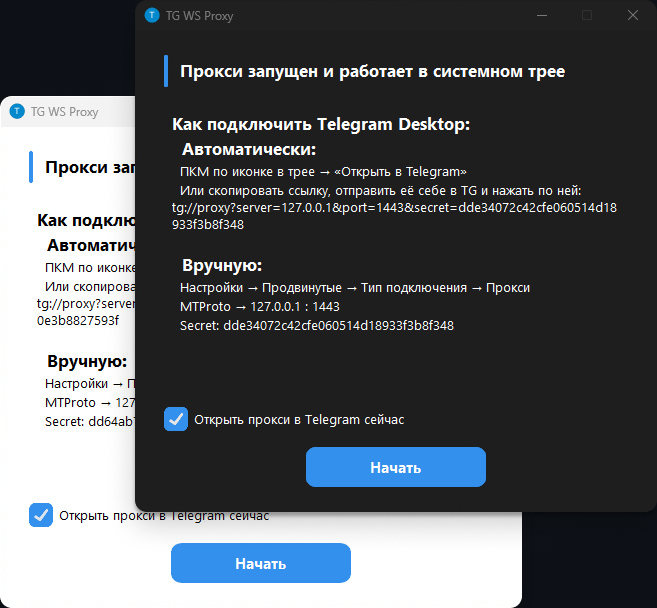Image resolution: width=657 pixels, height=608 pixels.
Task: Click the 'Вручную:' heading in dark window
Action: tap(222, 265)
